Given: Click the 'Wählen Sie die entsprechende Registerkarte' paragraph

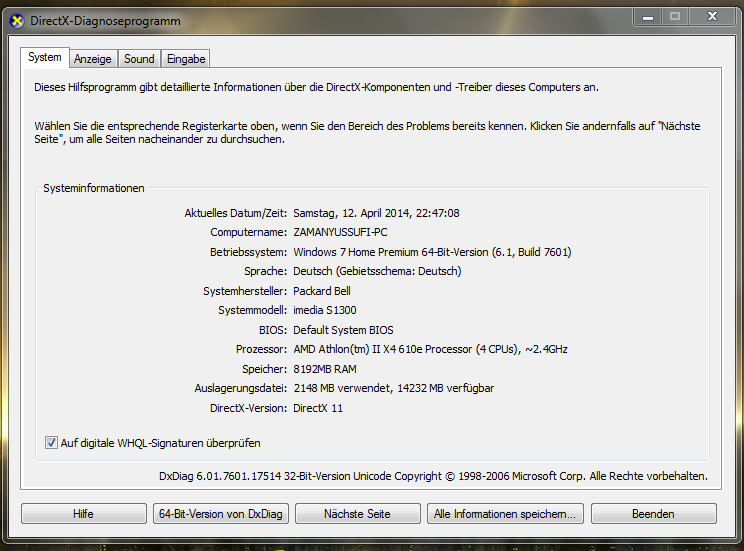Looking at the screenshot, I should click(367, 132).
